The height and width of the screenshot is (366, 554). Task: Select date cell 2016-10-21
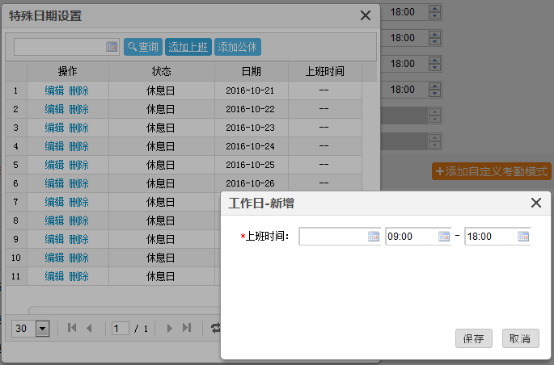point(250,91)
